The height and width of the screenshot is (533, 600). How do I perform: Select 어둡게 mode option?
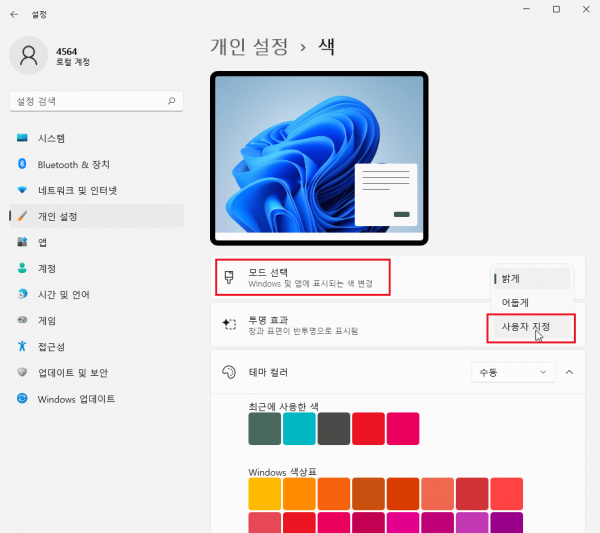pyautogui.click(x=532, y=303)
